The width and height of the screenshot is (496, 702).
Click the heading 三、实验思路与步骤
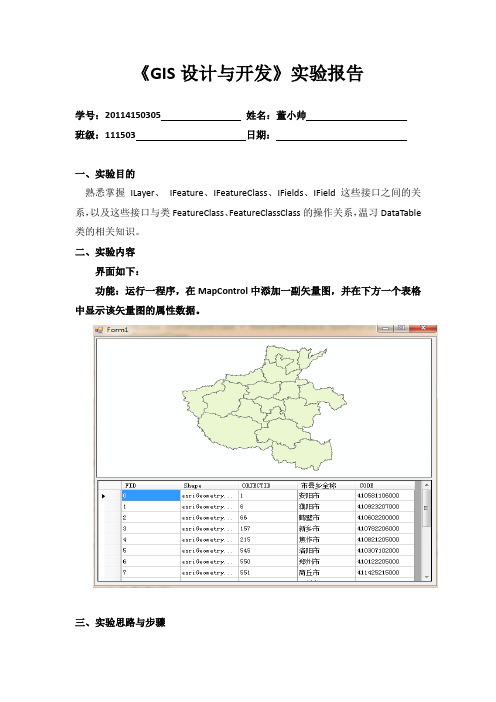click(x=120, y=622)
